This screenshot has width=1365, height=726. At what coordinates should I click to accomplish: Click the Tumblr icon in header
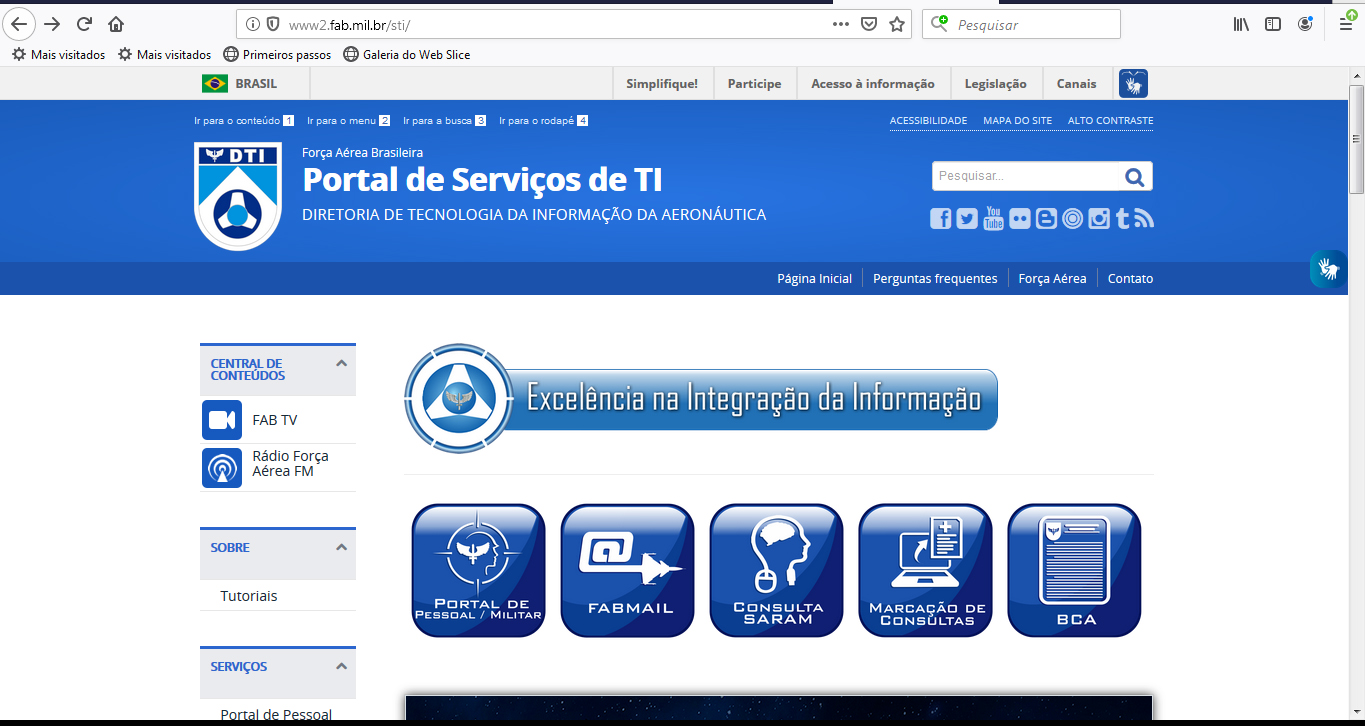[1123, 219]
